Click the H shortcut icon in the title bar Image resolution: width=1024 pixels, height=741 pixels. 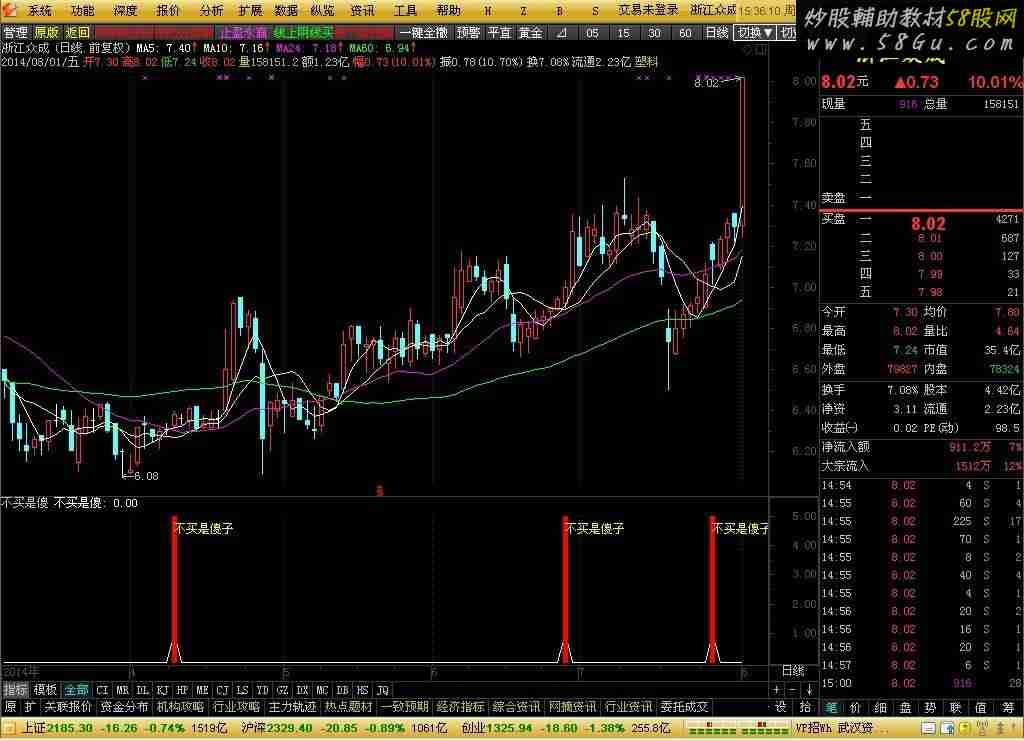click(487, 11)
